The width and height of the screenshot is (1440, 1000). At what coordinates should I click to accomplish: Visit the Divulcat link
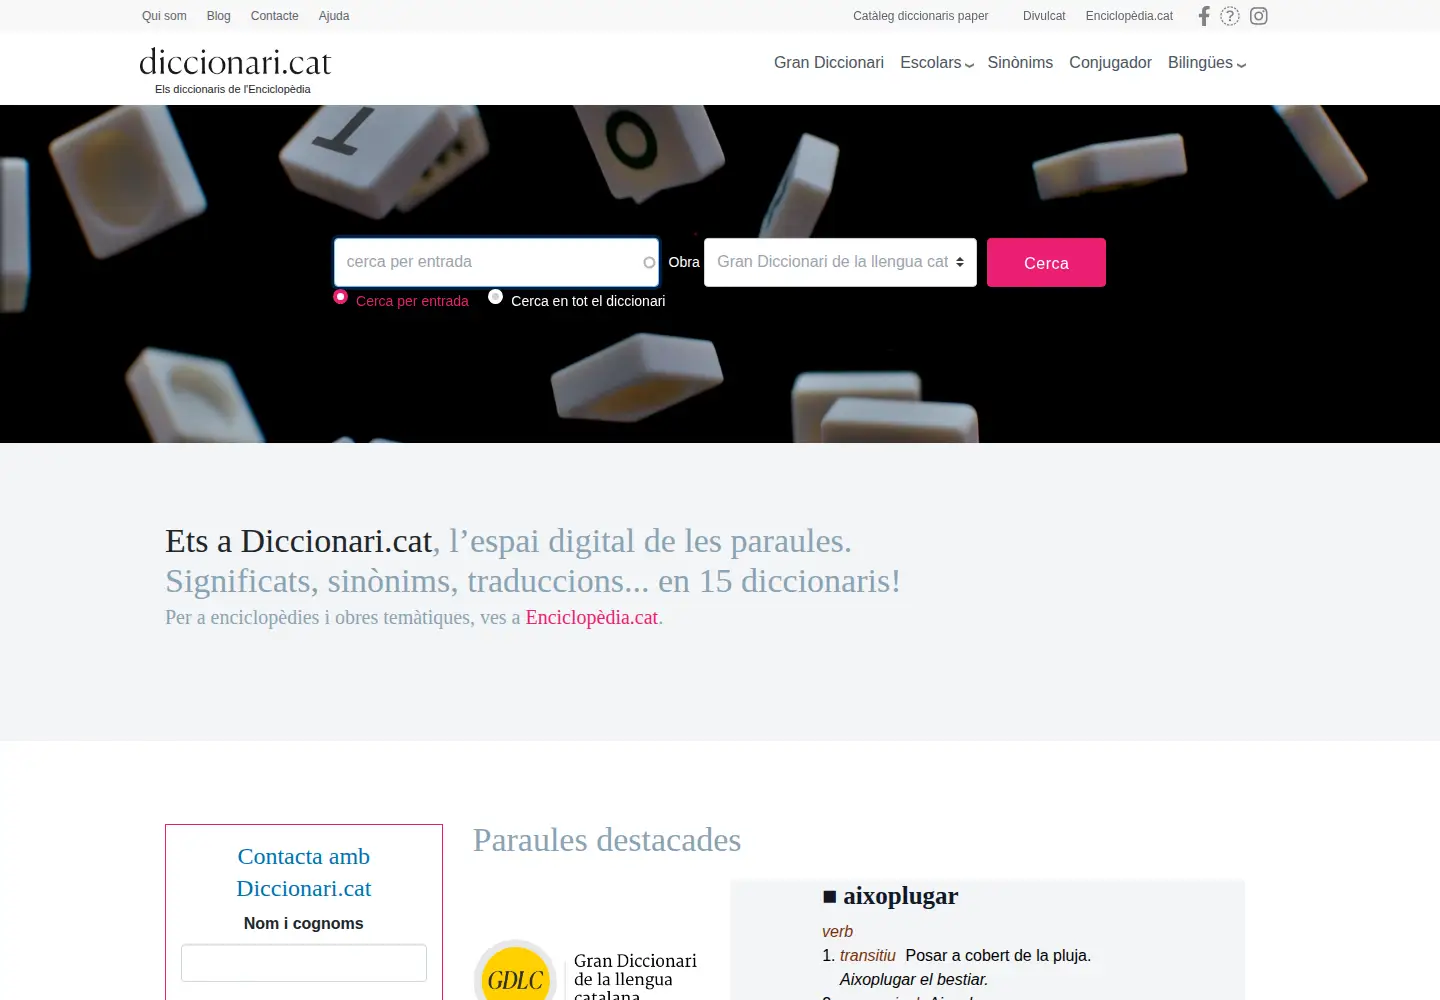pos(1044,16)
